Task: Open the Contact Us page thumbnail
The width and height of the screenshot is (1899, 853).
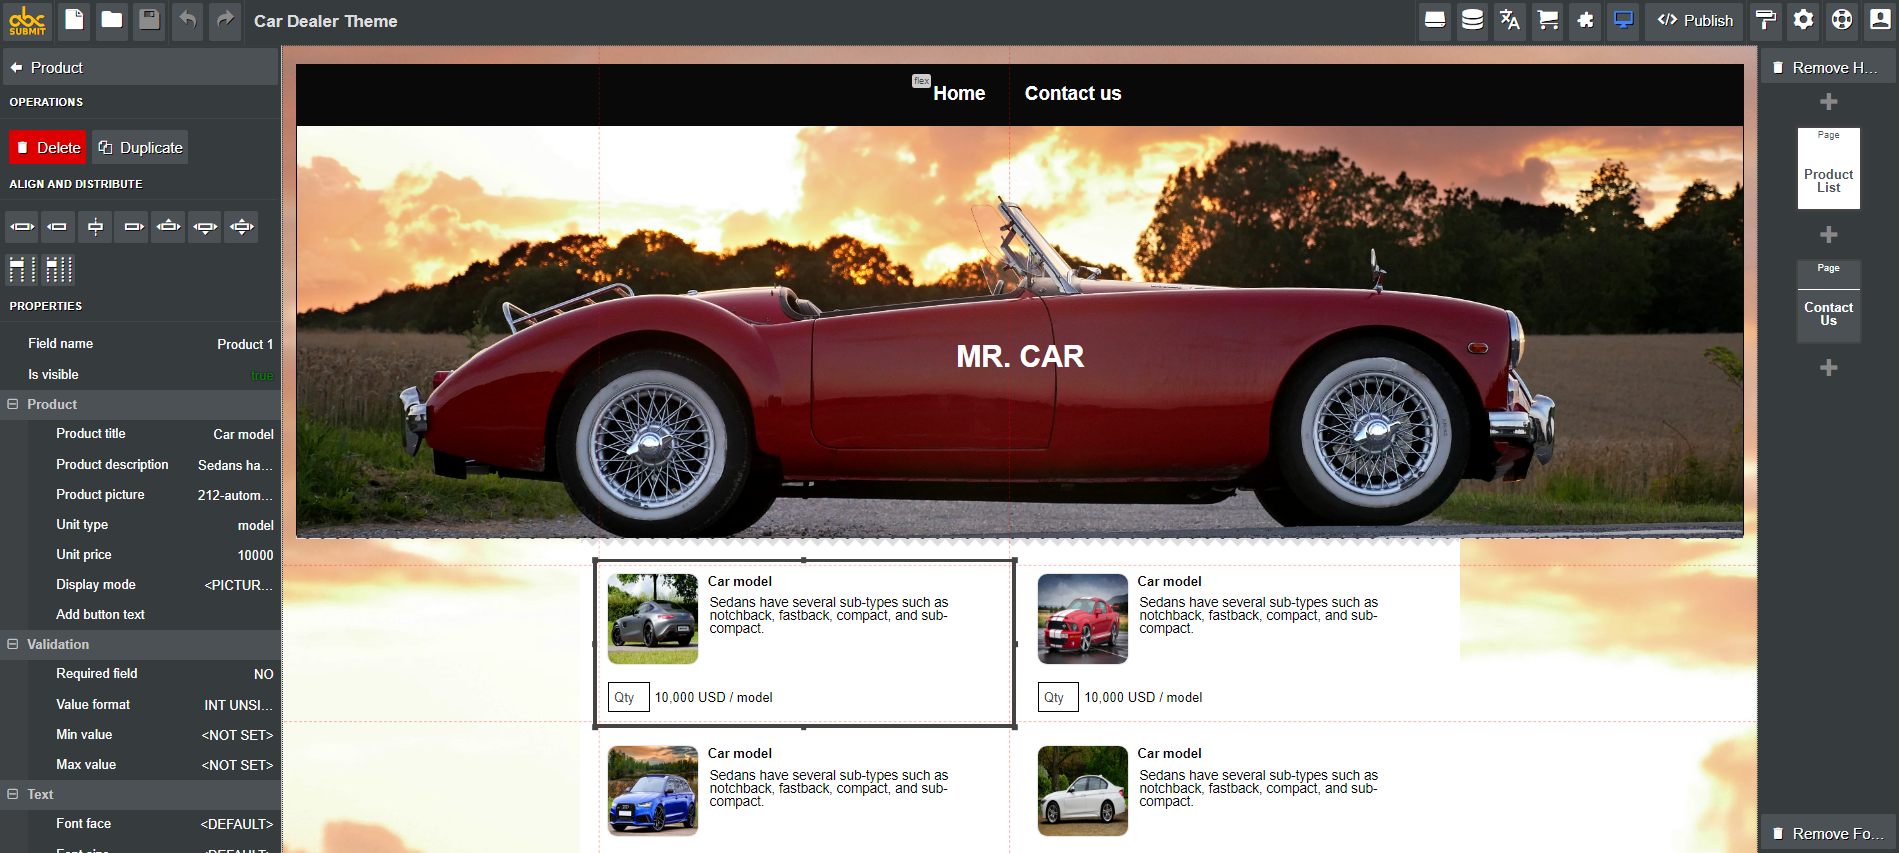Action: point(1828,302)
